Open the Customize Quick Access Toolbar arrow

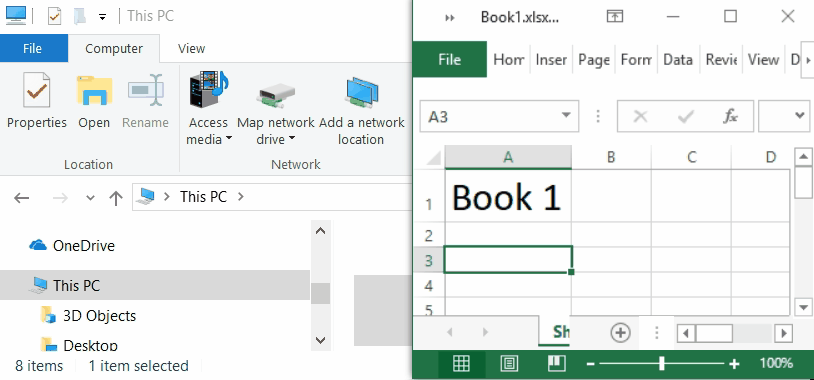[102, 17]
